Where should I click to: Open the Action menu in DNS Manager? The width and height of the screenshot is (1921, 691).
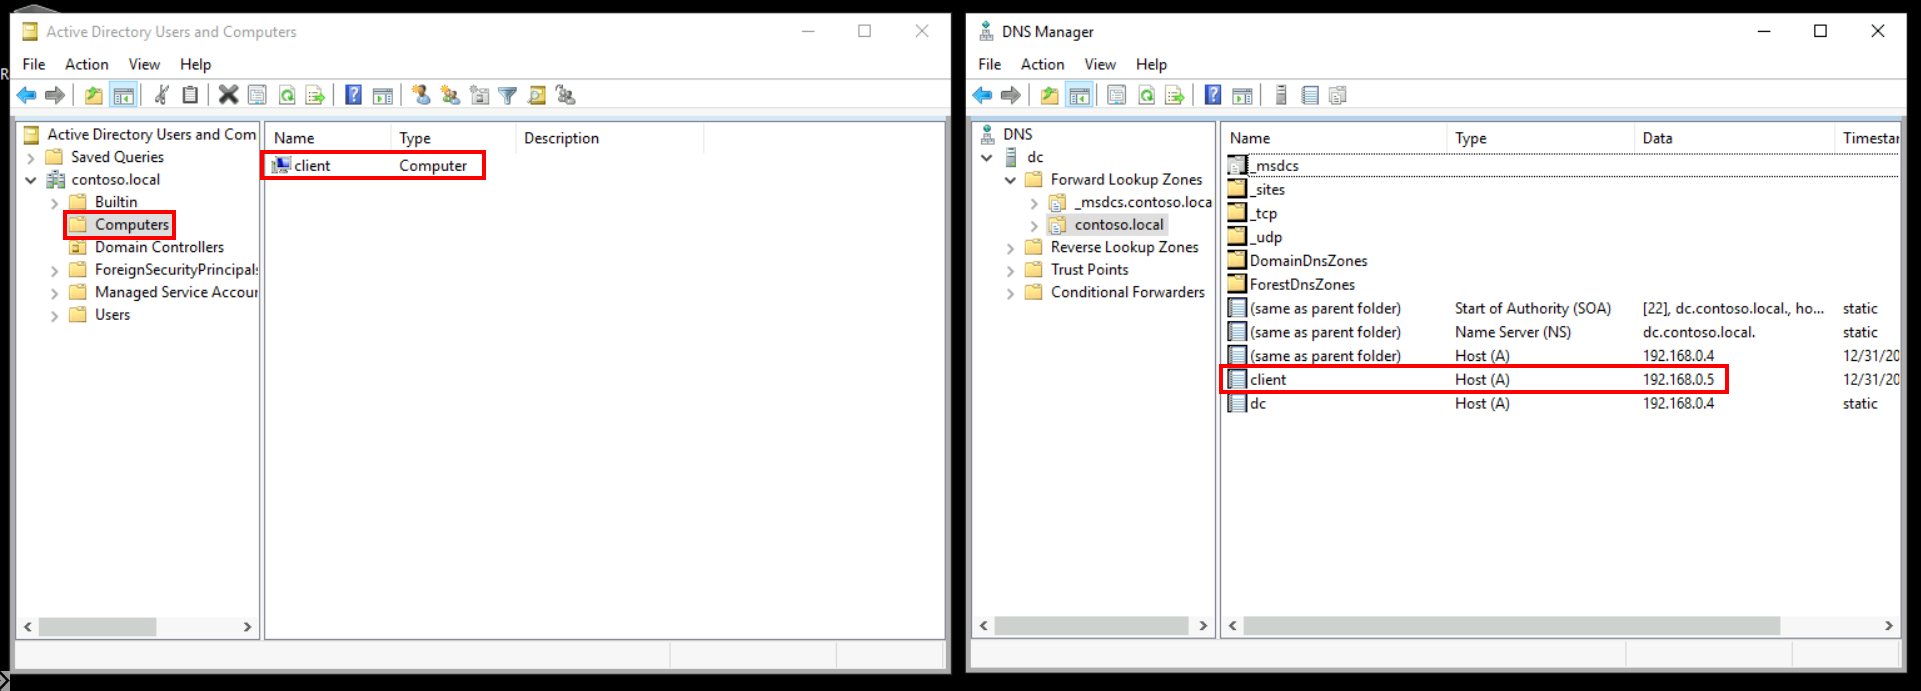1043,64
